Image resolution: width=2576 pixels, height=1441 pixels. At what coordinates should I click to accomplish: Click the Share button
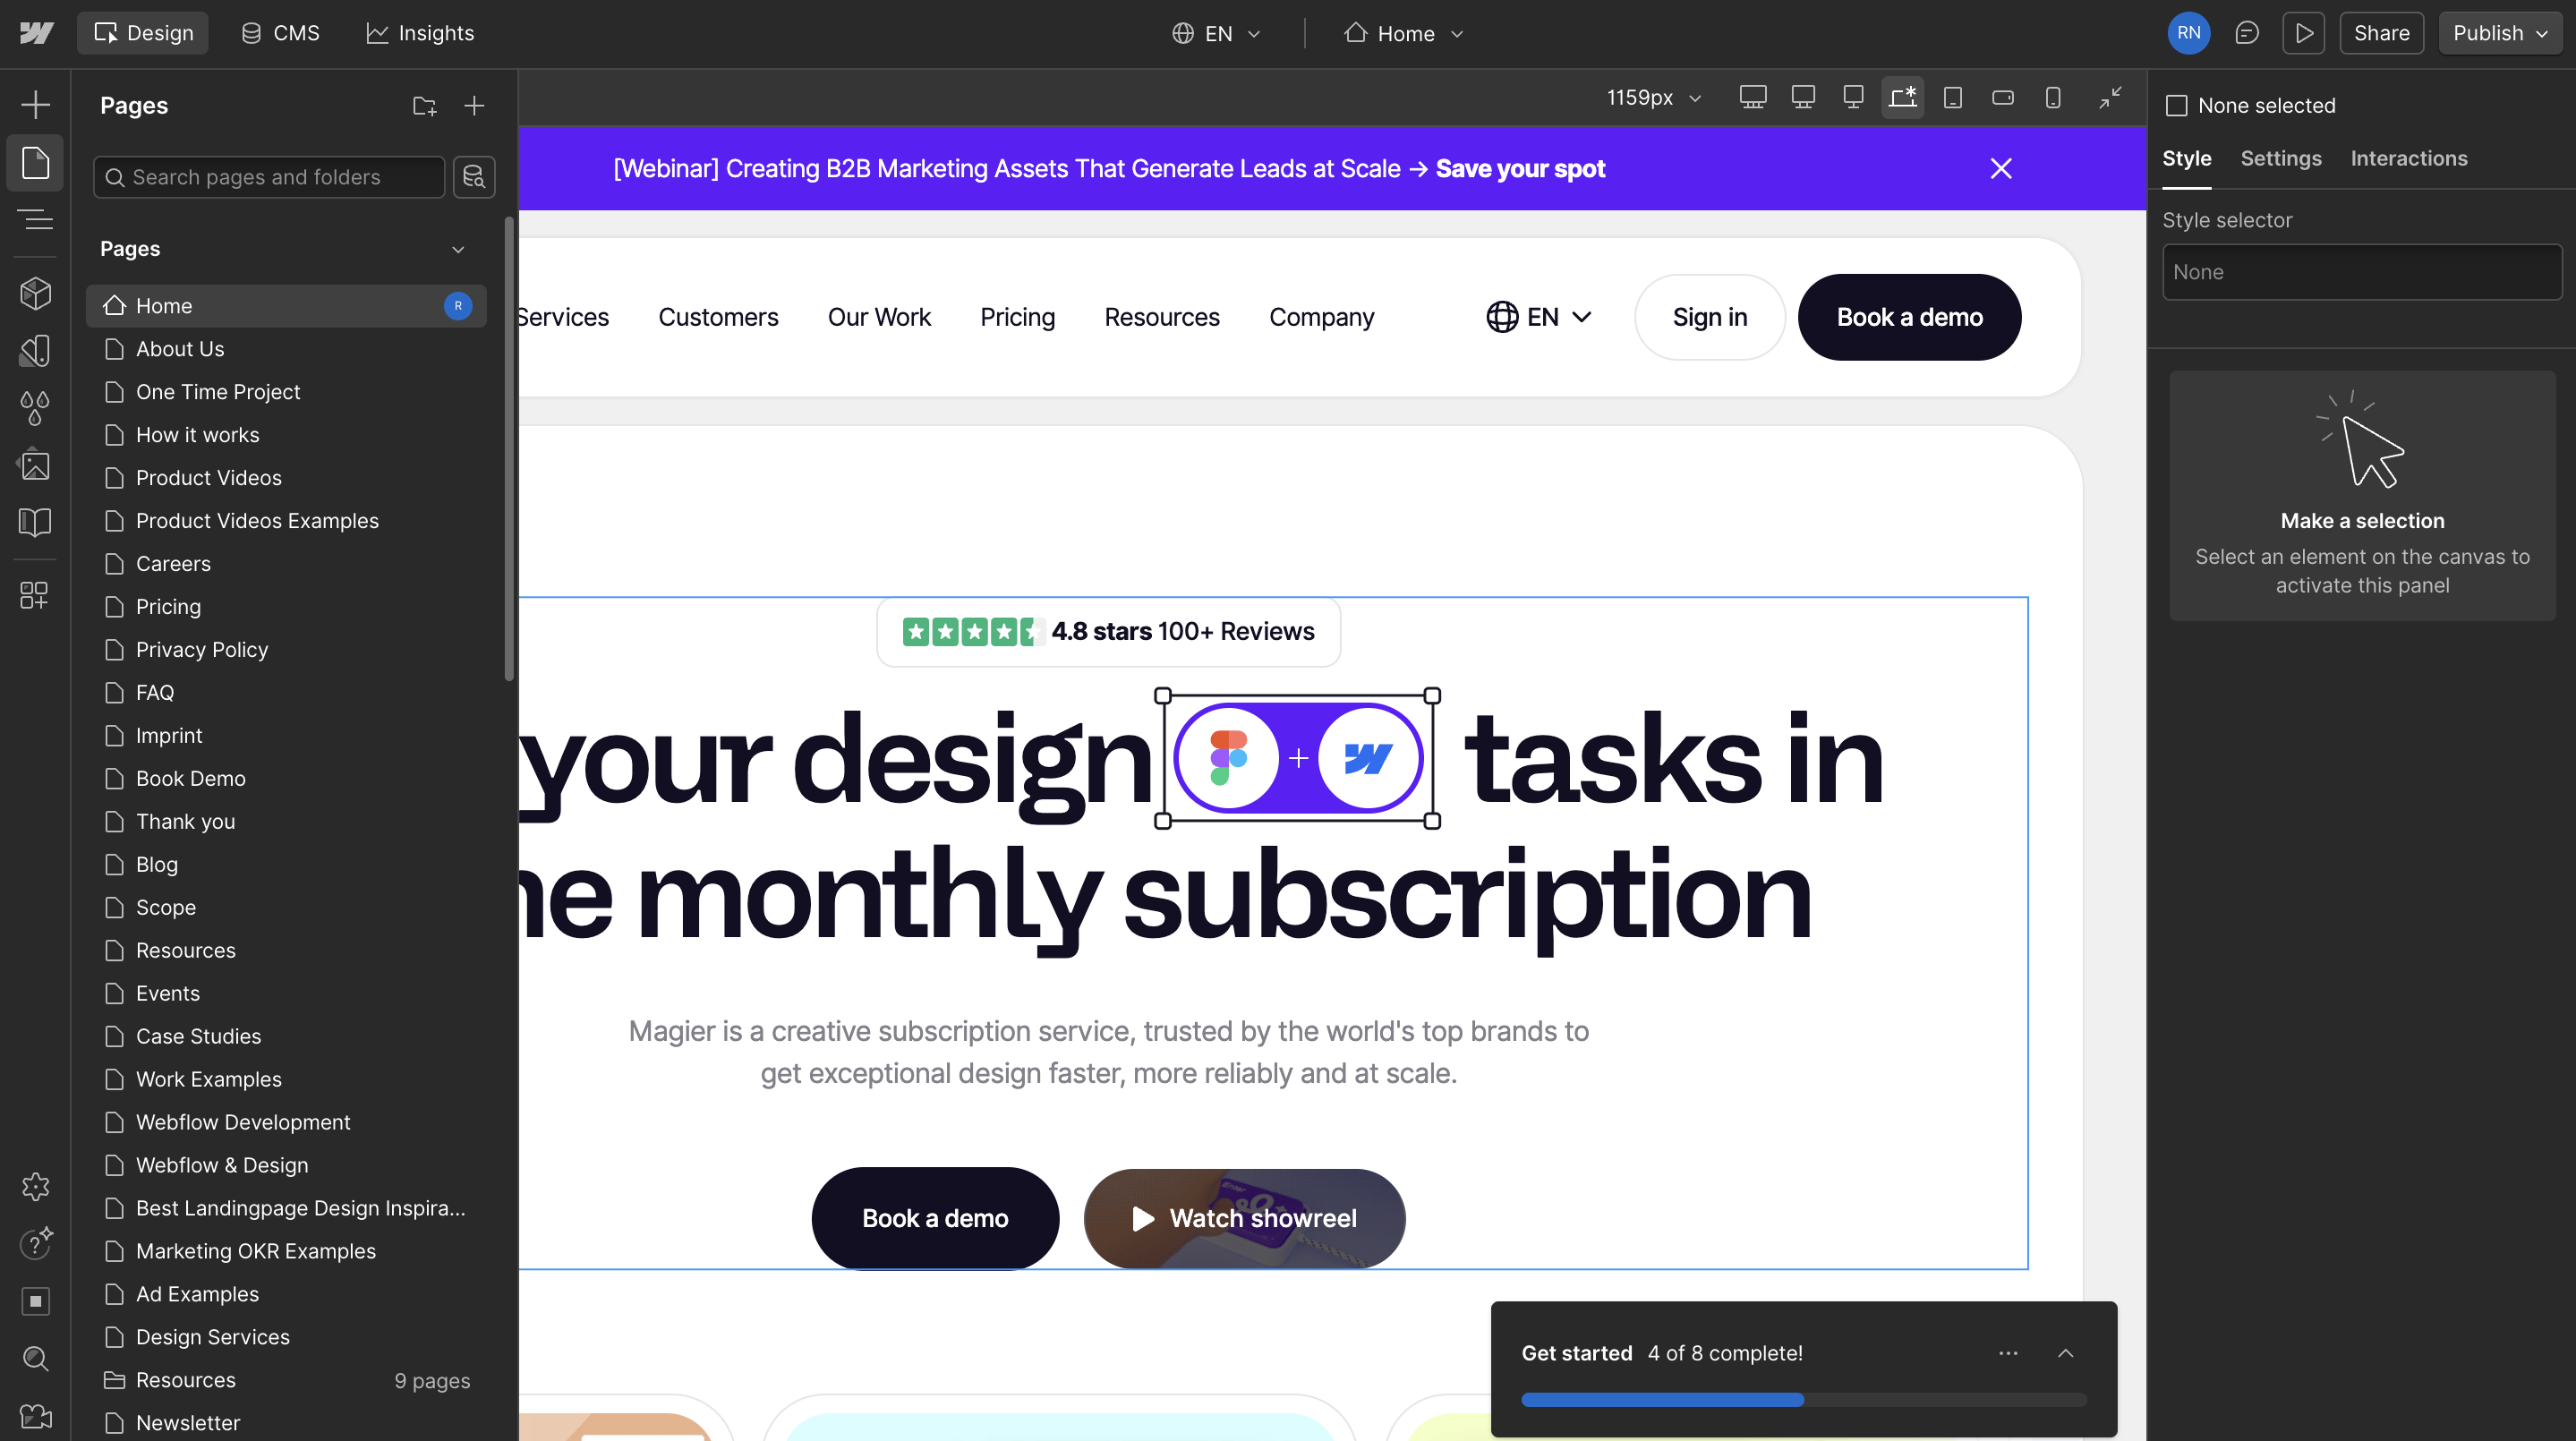[x=2381, y=33]
